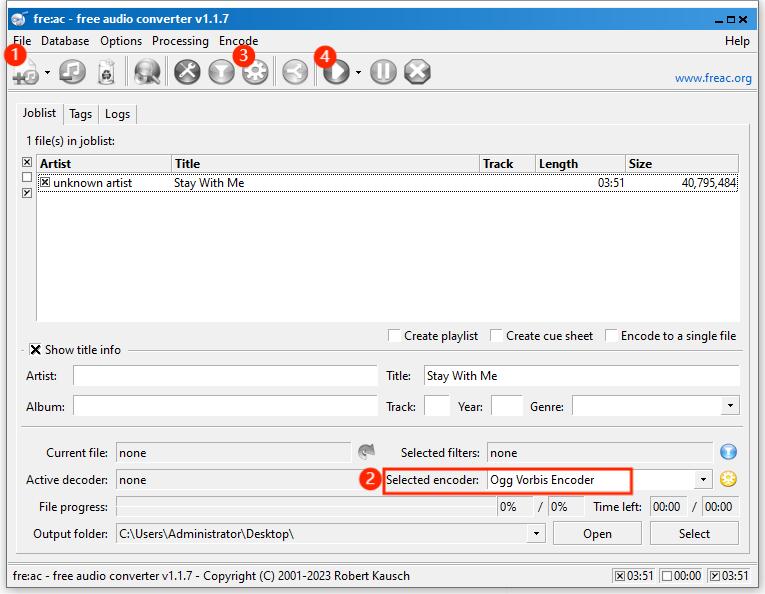Expand the Output folder dropdown
The image size is (765, 594).
[536, 534]
